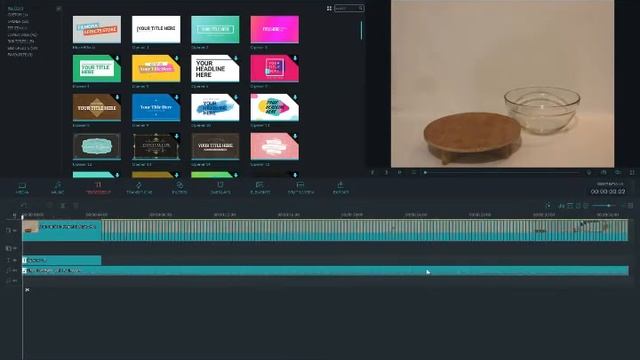Select the highlighted red Text/Credit tab
The image size is (640, 360).
[98, 188]
